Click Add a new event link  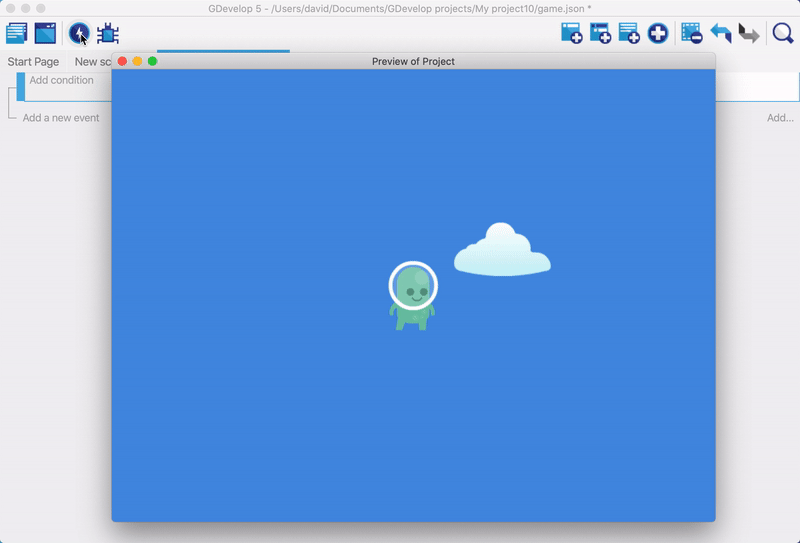click(60, 118)
